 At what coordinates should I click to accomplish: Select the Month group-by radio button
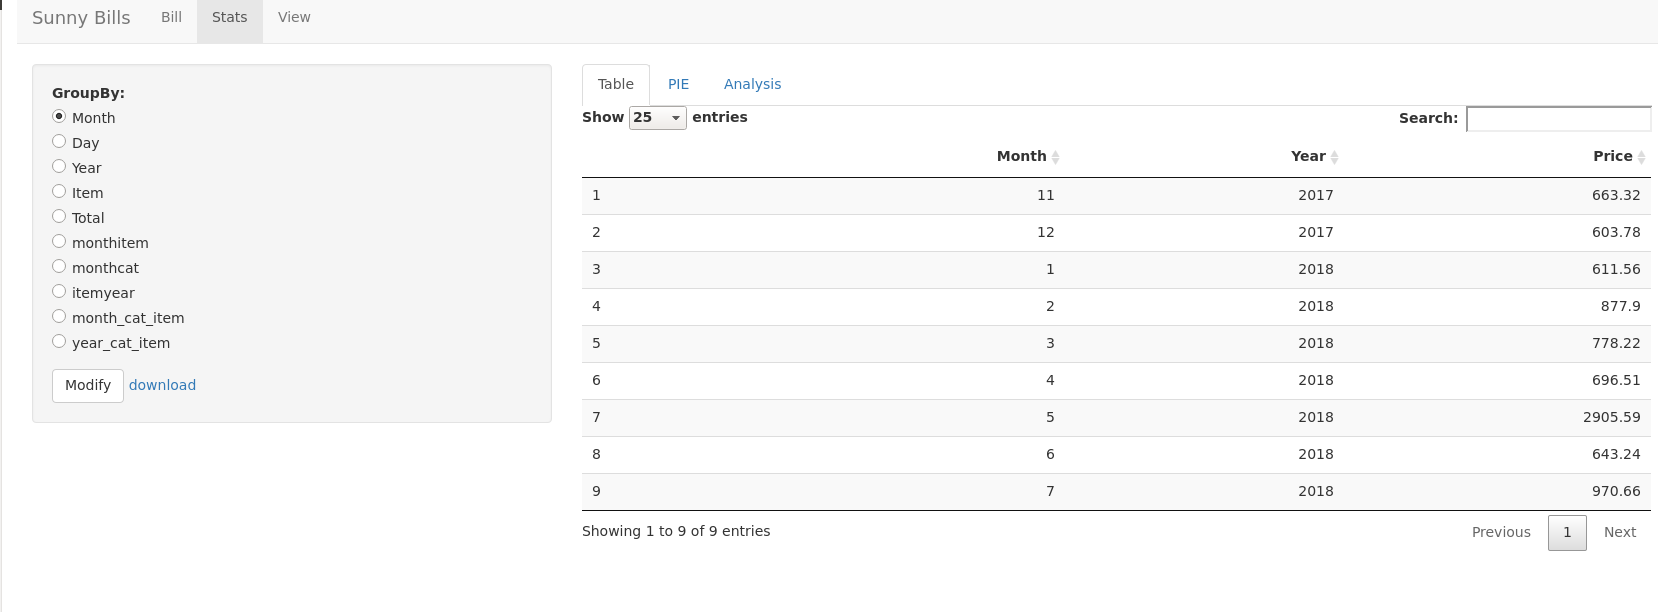coord(59,116)
